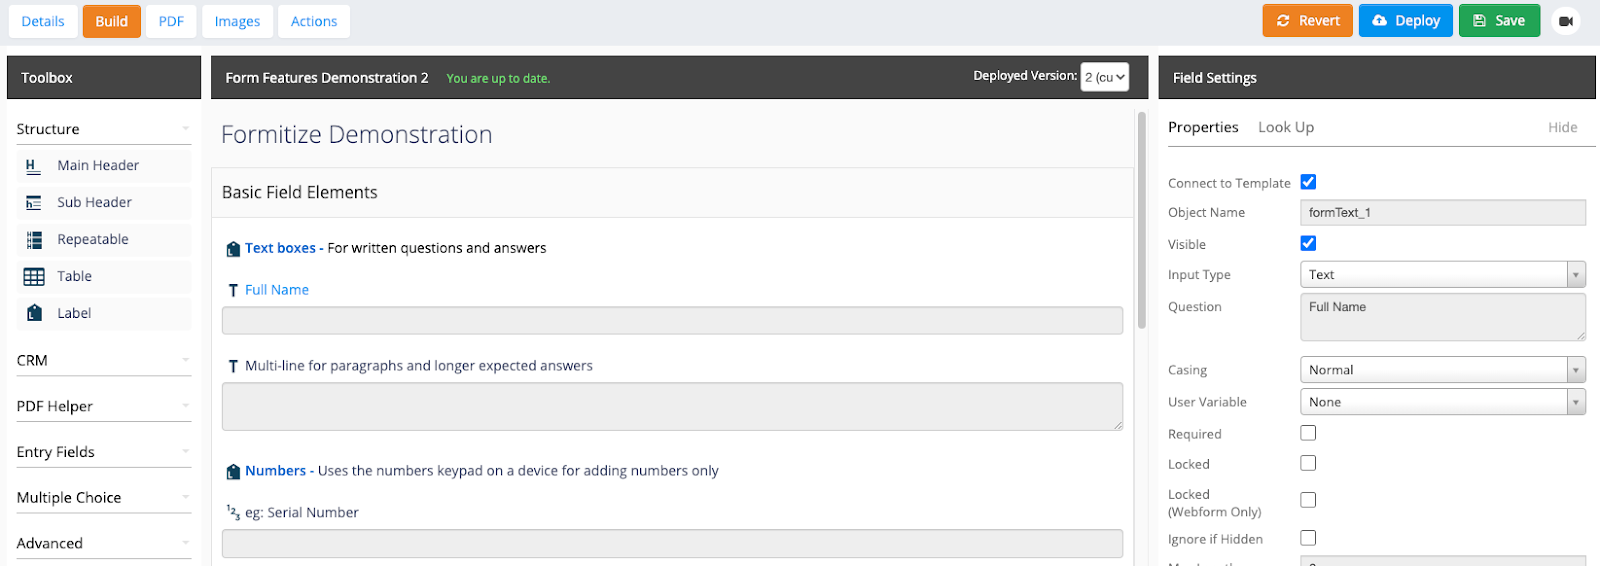Expand the CRM toolbox section
Screen dimensions: 1600x566
tap(104, 360)
